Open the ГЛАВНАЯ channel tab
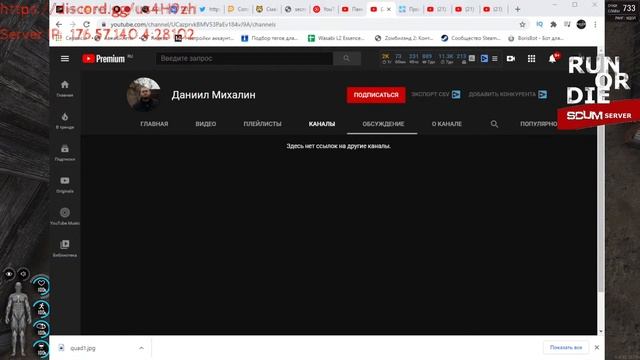The image size is (640, 360). (x=154, y=124)
